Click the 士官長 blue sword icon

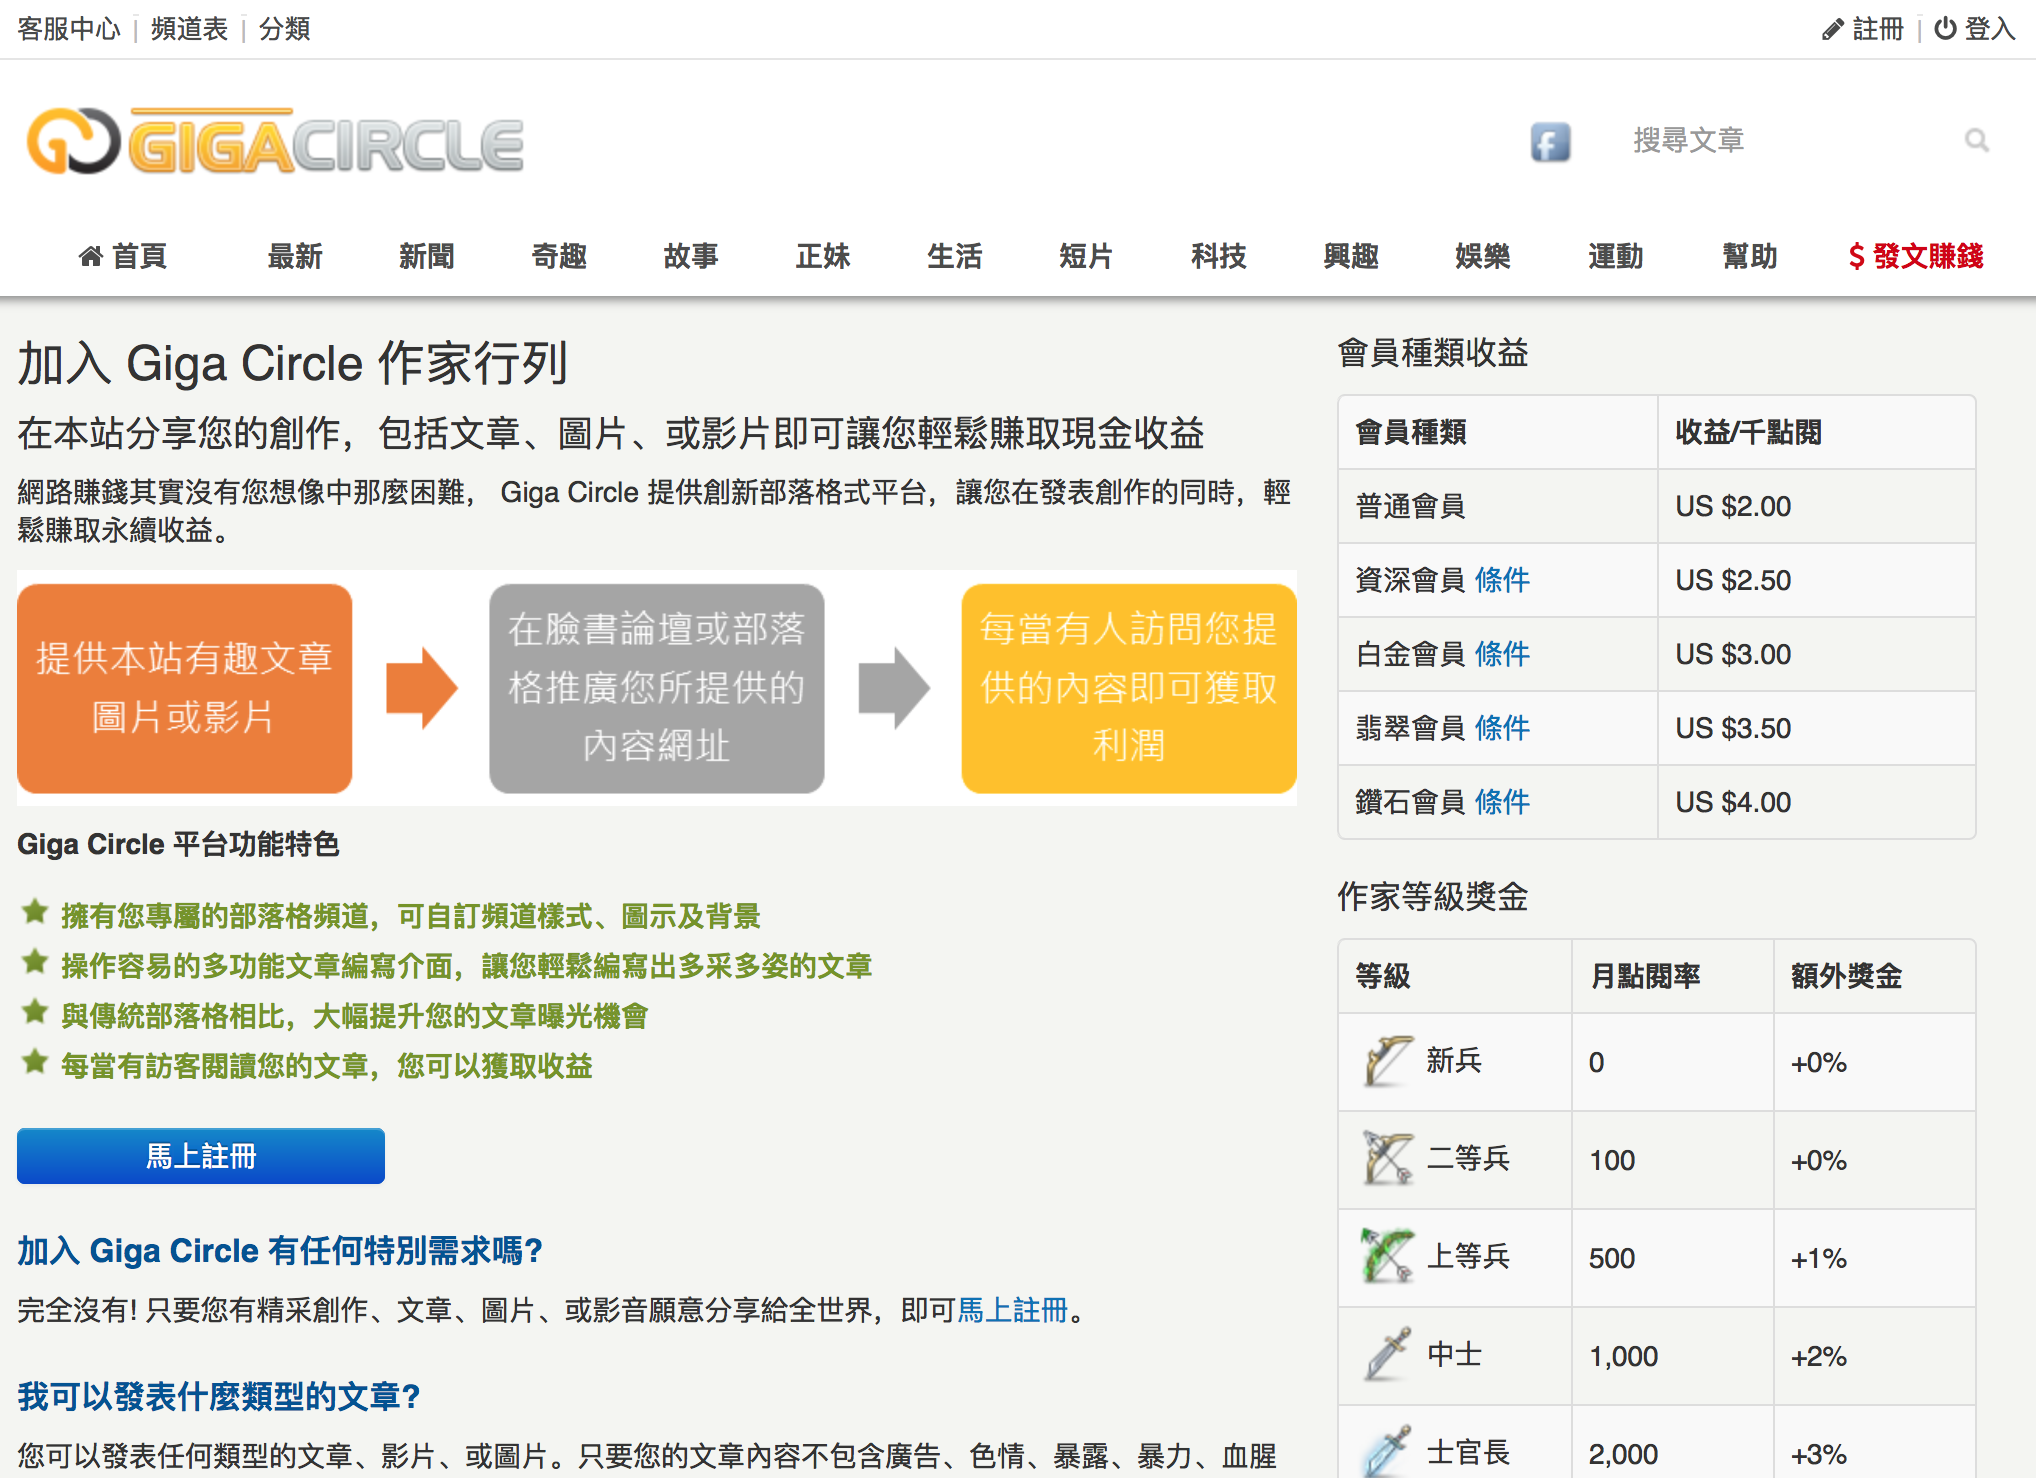pos(1387,1451)
